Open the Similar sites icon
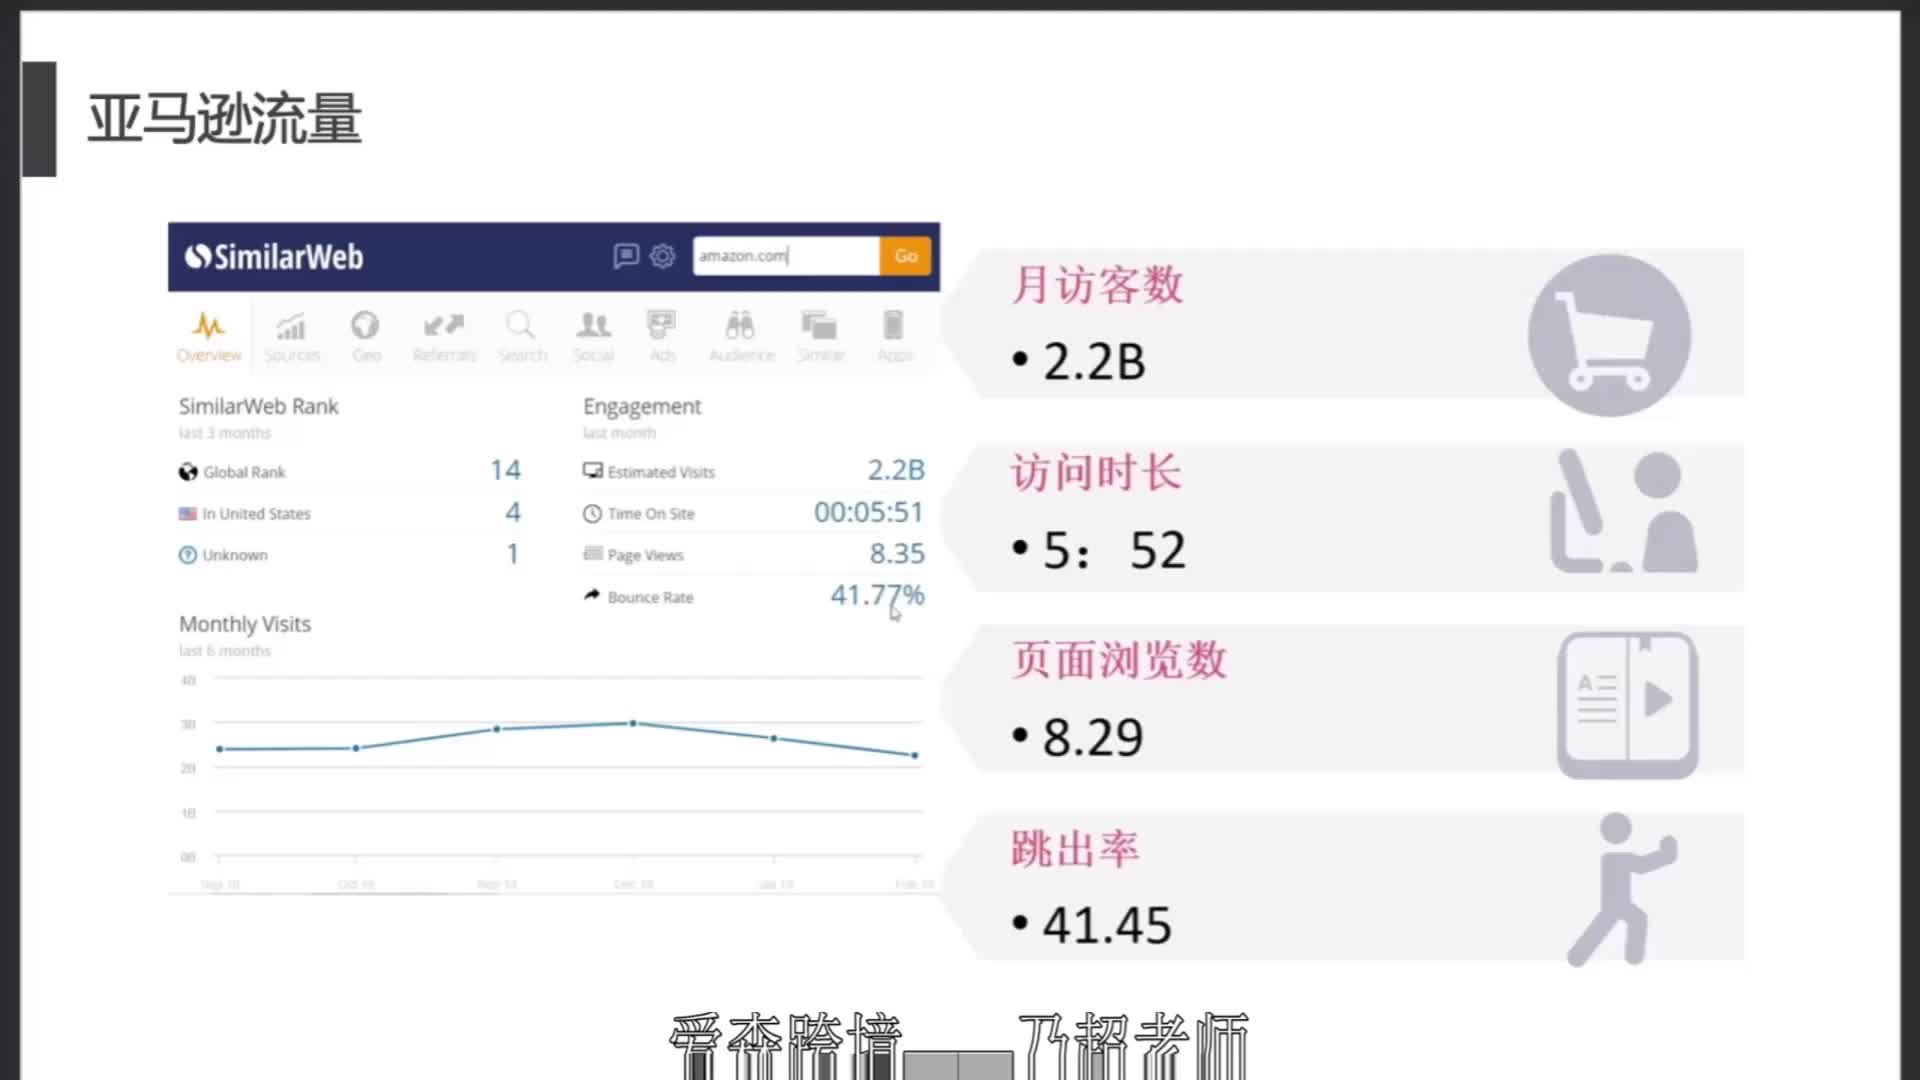 [819, 326]
